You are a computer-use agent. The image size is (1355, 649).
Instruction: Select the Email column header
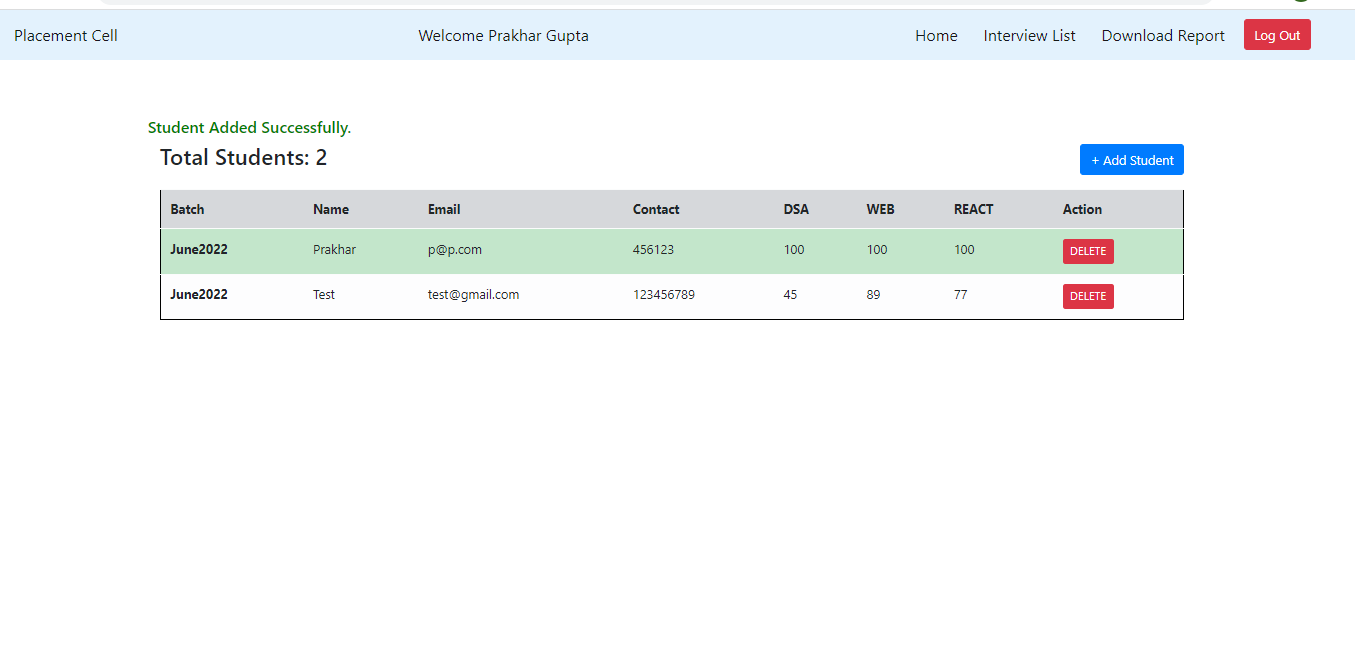click(x=443, y=209)
